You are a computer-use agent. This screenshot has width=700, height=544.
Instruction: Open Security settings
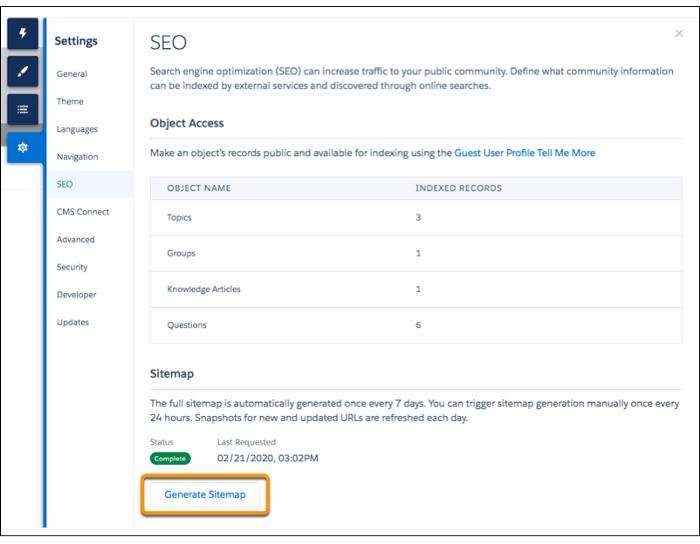(72, 267)
